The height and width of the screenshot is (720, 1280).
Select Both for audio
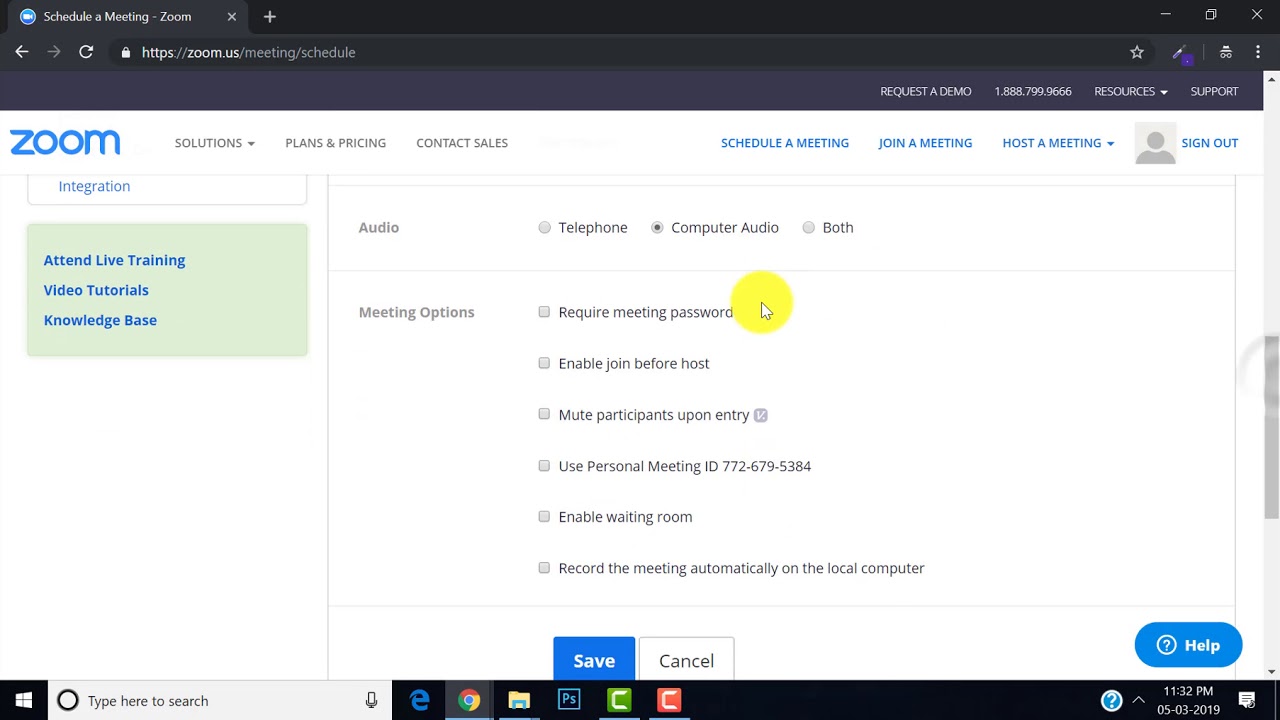[808, 227]
